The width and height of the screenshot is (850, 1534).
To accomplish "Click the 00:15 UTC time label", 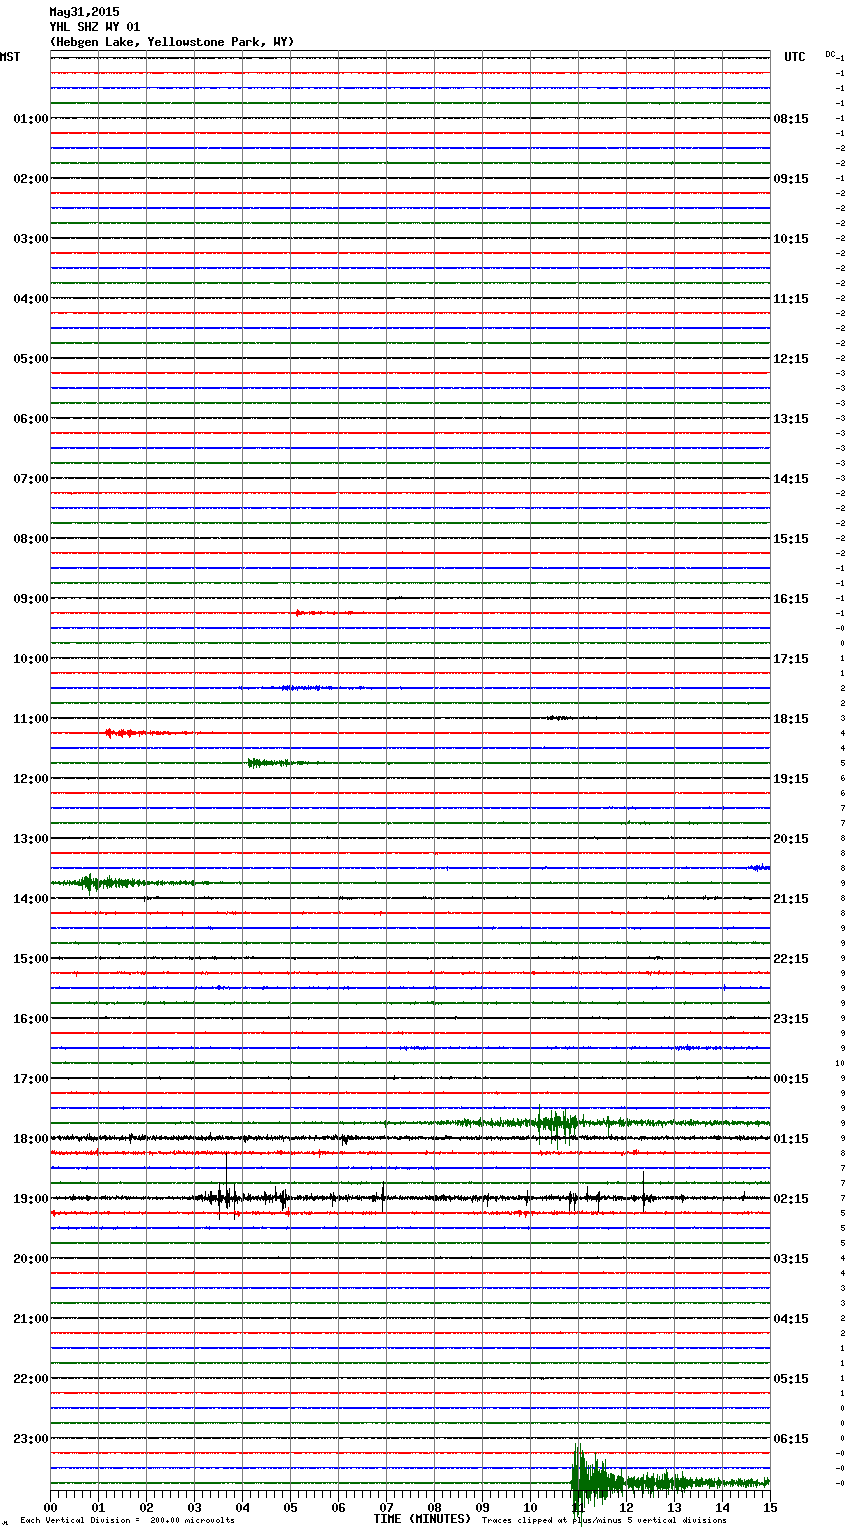I will [x=791, y=1079].
